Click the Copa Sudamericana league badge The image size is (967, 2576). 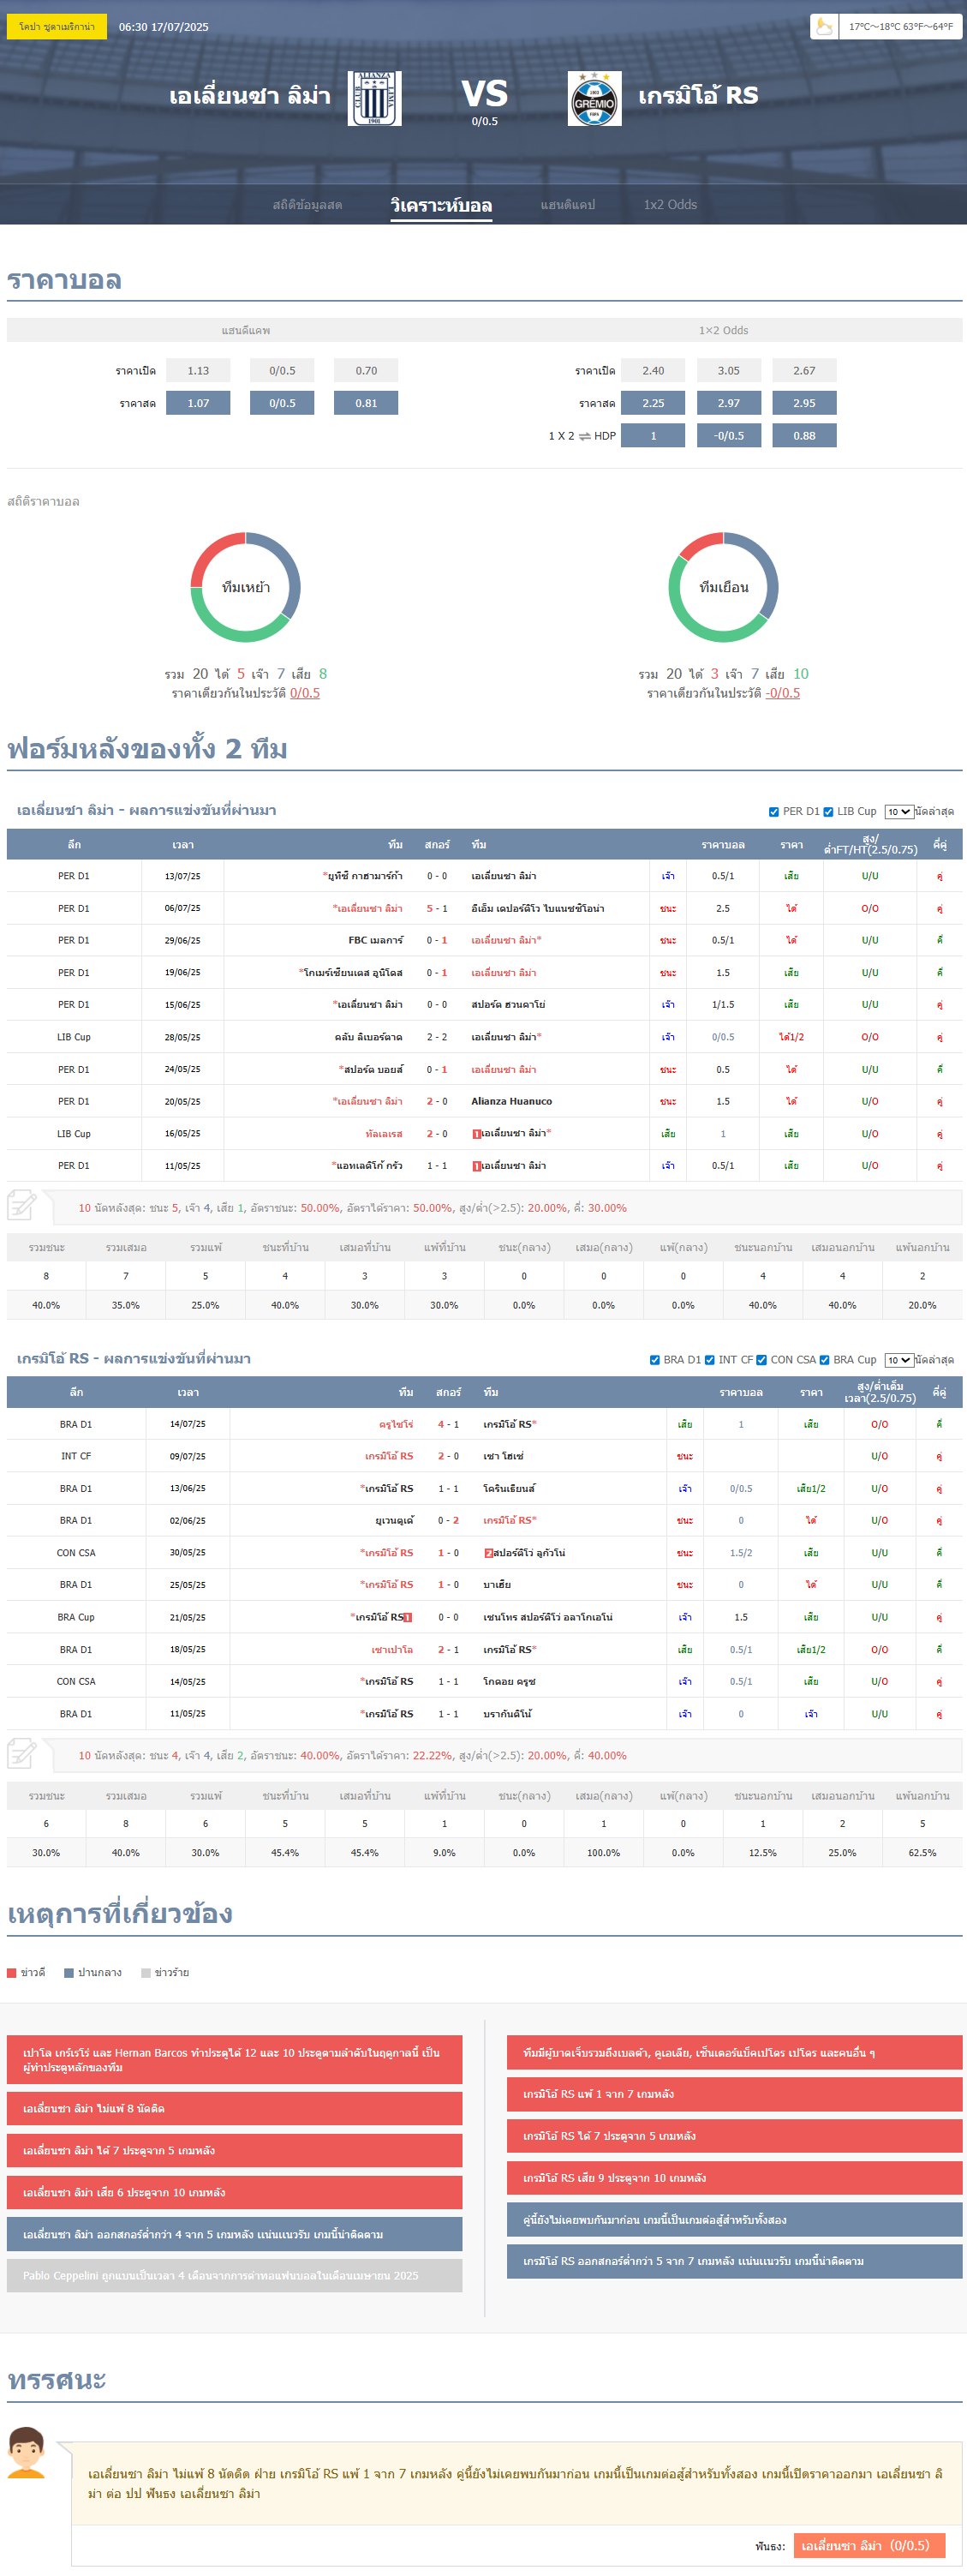click(57, 27)
